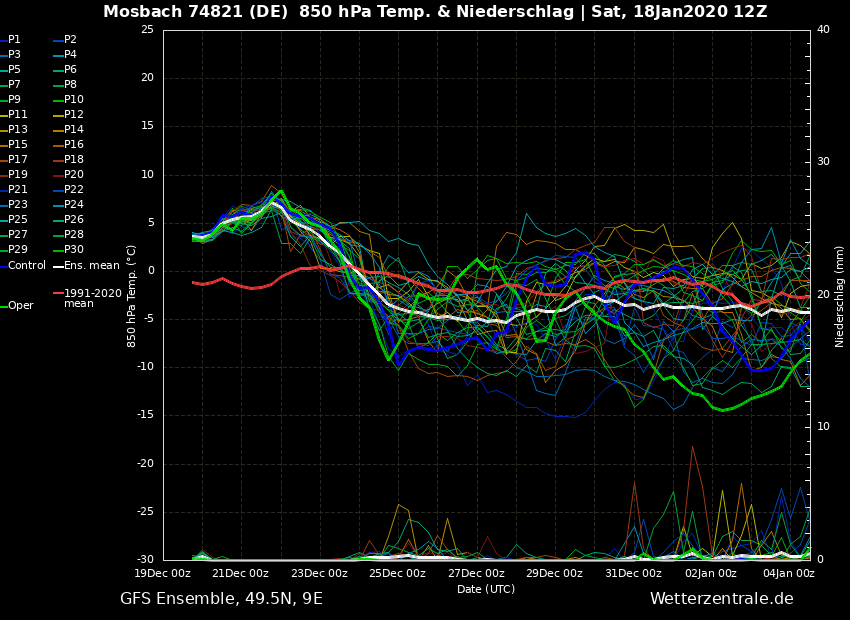Click the 25Dec 00z date tick
The image size is (850, 620).
click(x=397, y=574)
